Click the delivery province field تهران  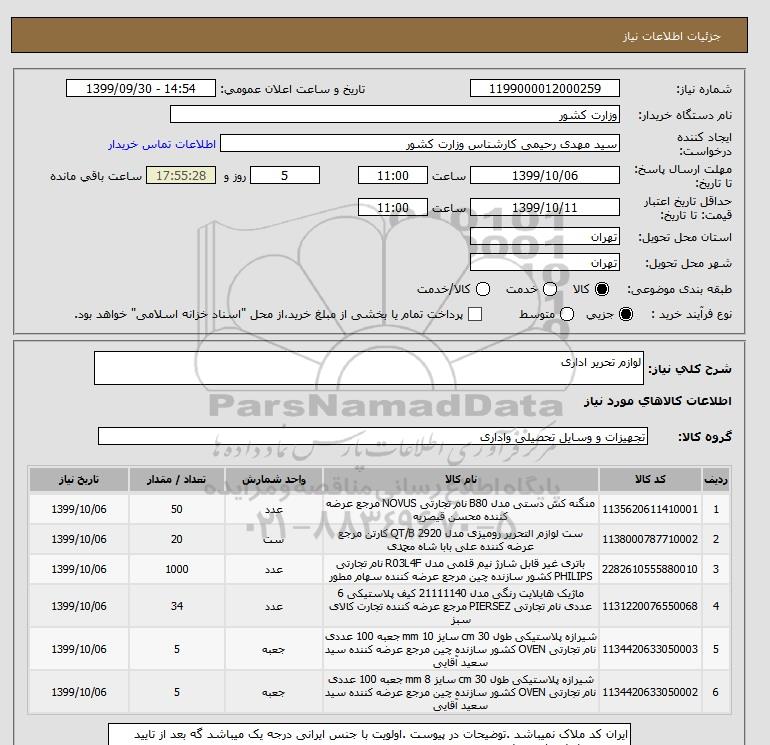[545, 237]
